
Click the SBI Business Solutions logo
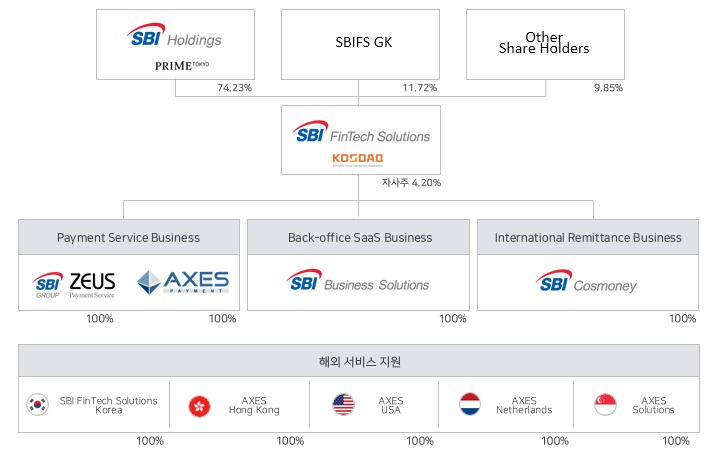point(358,281)
